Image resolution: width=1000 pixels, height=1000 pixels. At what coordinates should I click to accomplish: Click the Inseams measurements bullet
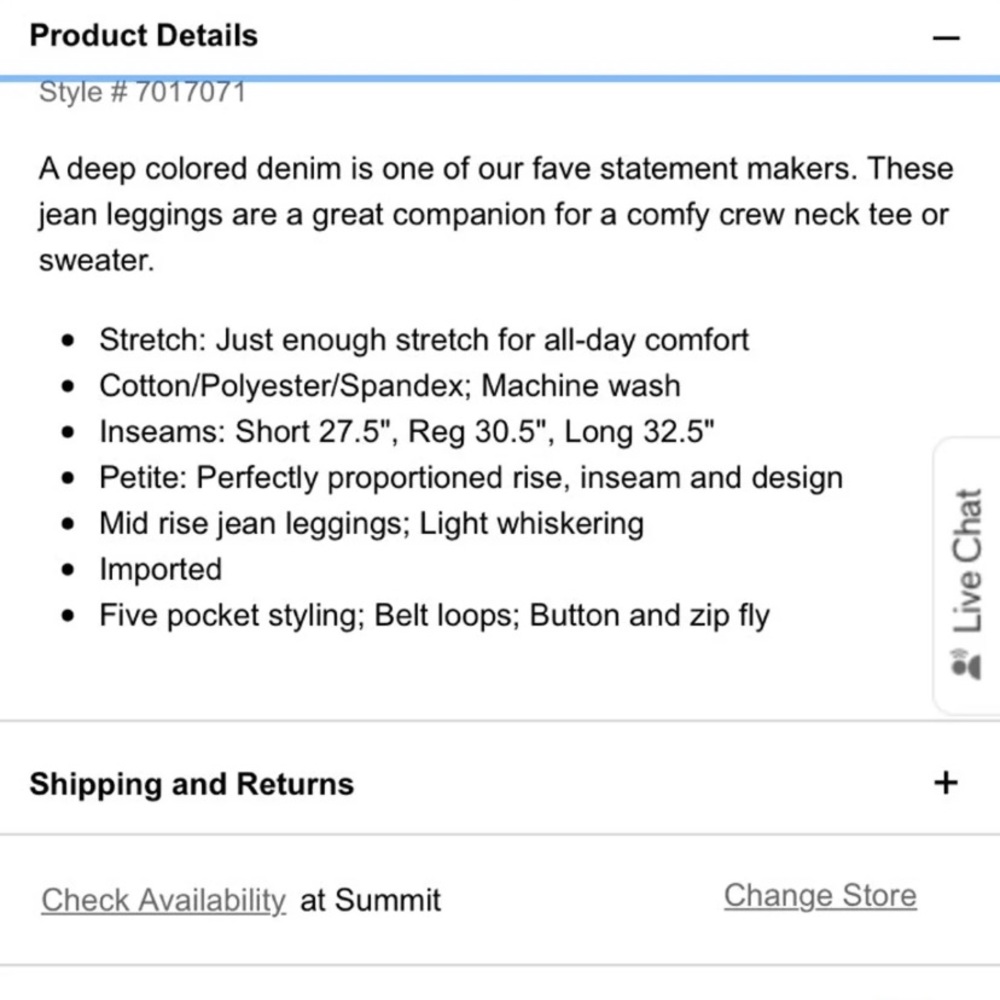[406, 431]
